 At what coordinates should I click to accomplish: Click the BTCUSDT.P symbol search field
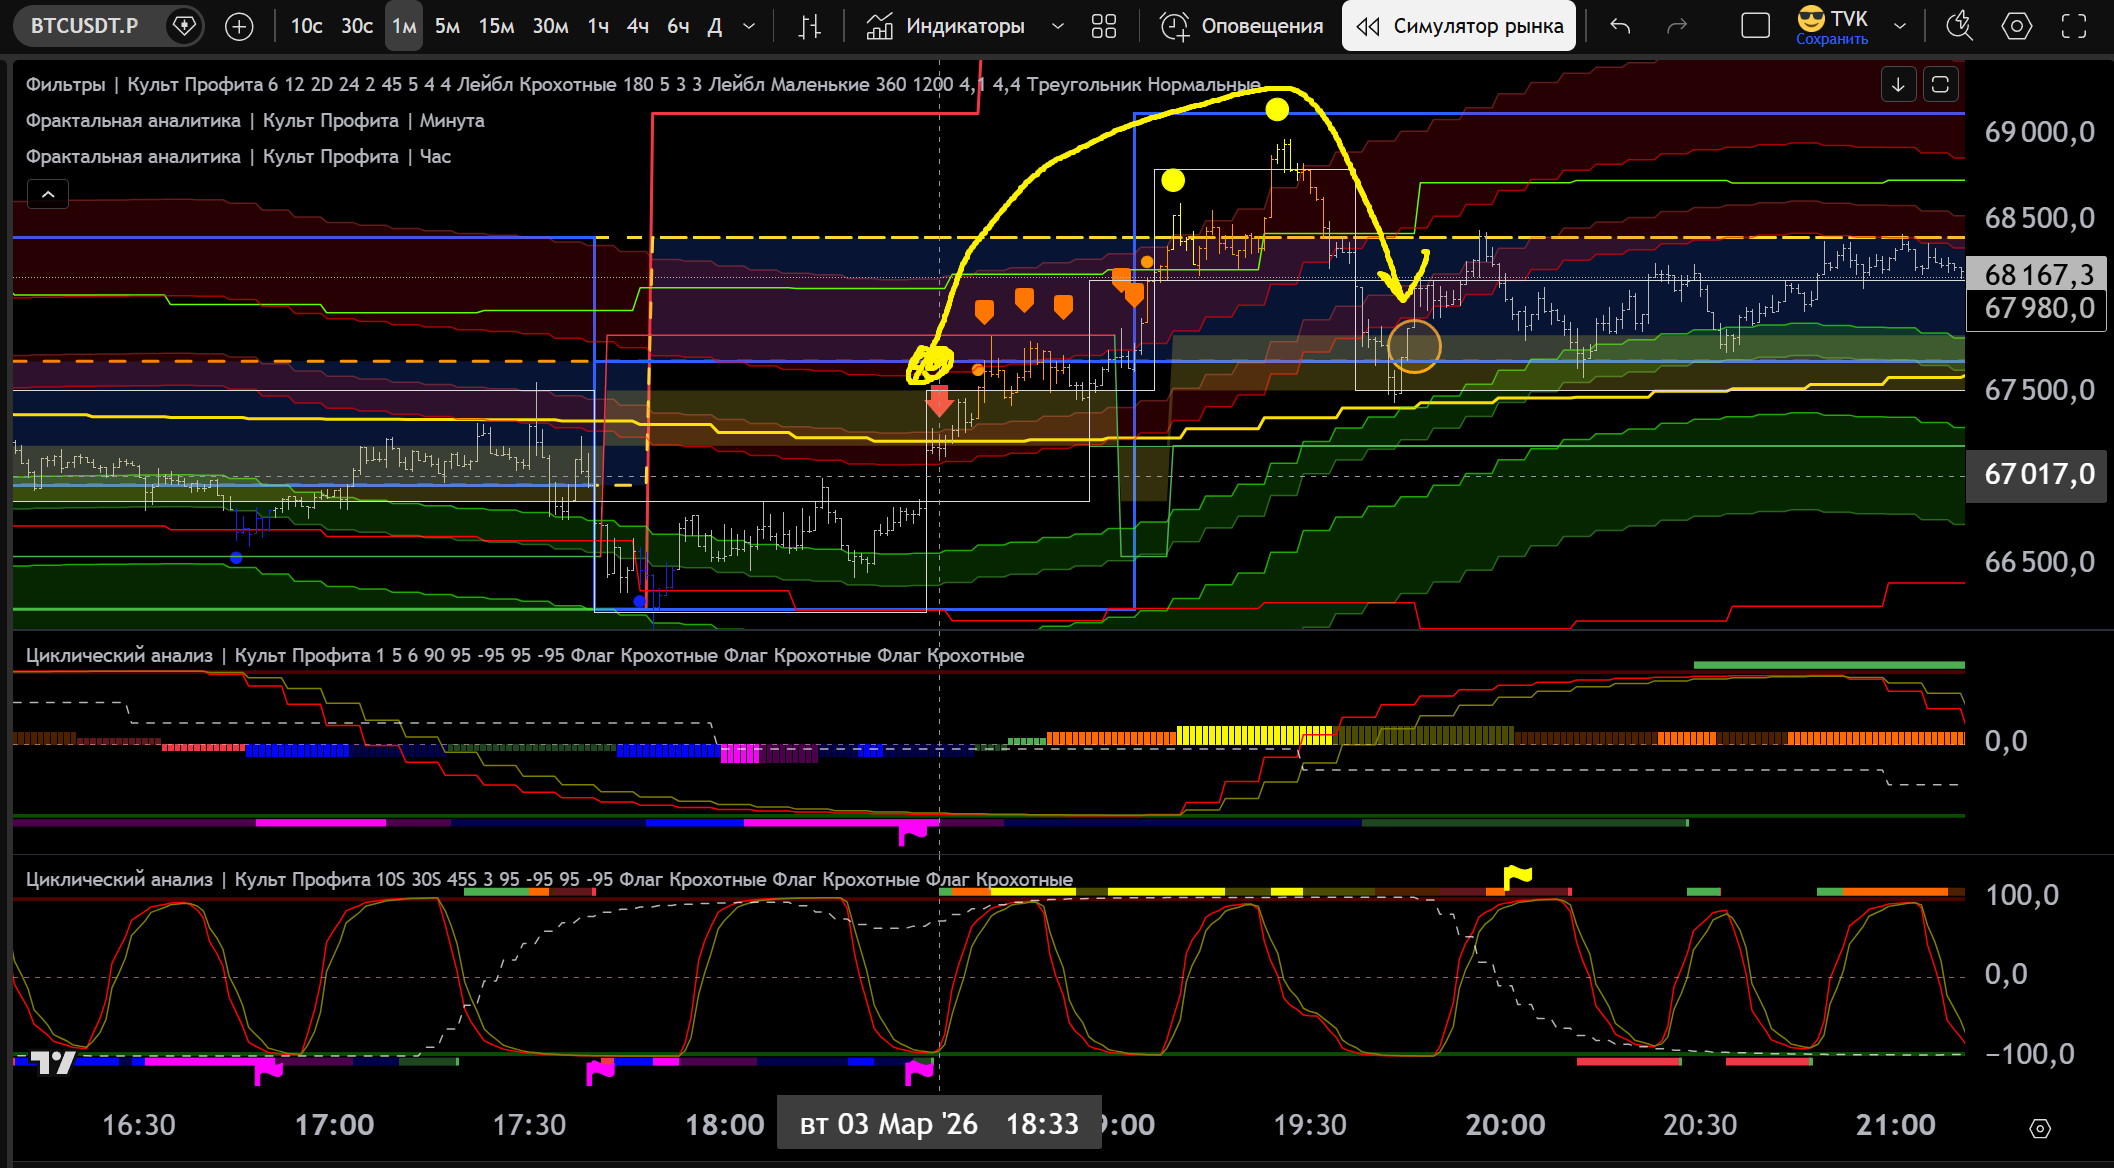tap(85, 26)
